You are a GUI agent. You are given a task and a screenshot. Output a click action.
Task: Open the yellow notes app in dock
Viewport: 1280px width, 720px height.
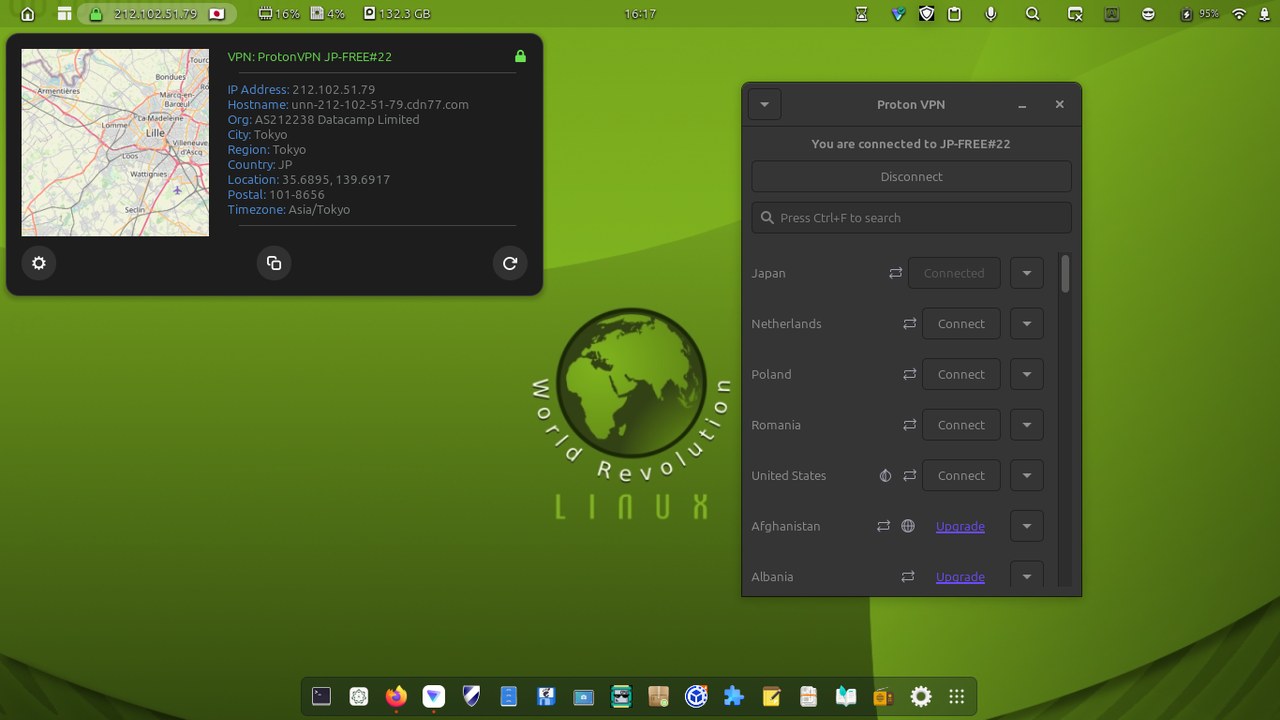(771, 696)
